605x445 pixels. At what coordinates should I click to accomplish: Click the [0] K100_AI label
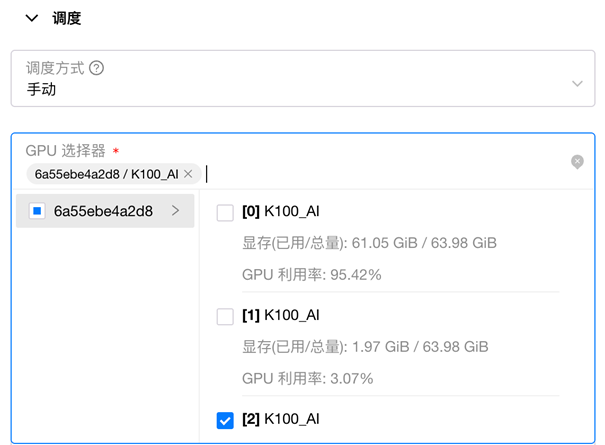click(x=281, y=212)
